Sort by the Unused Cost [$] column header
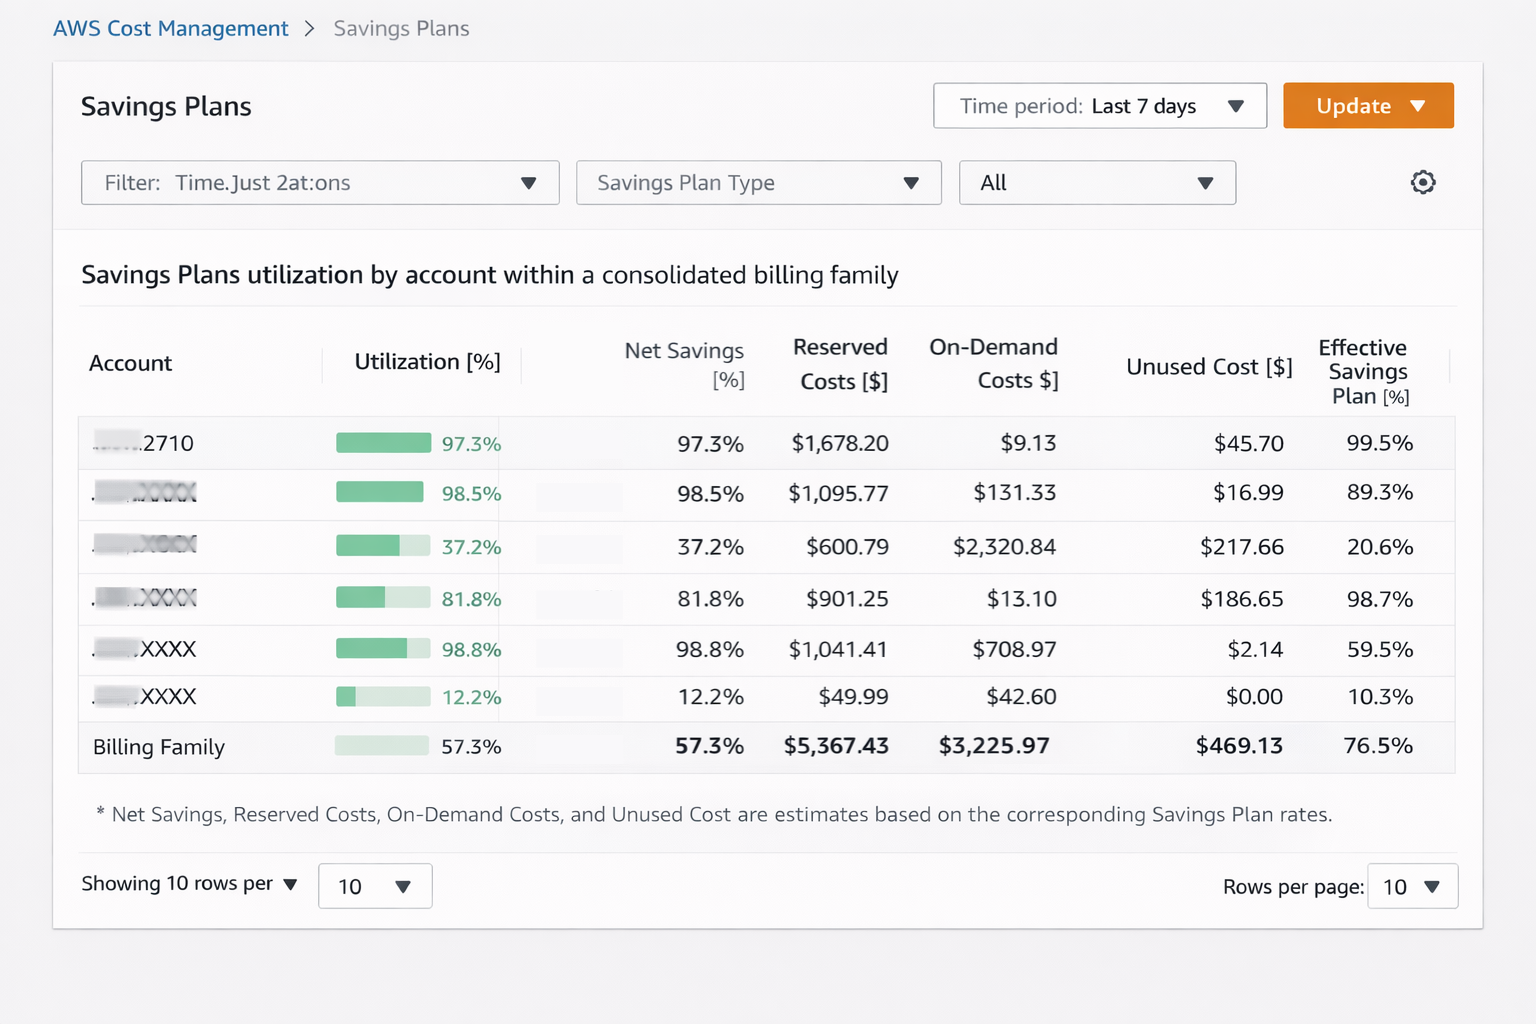This screenshot has height=1024, width=1536. tap(1209, 367)
